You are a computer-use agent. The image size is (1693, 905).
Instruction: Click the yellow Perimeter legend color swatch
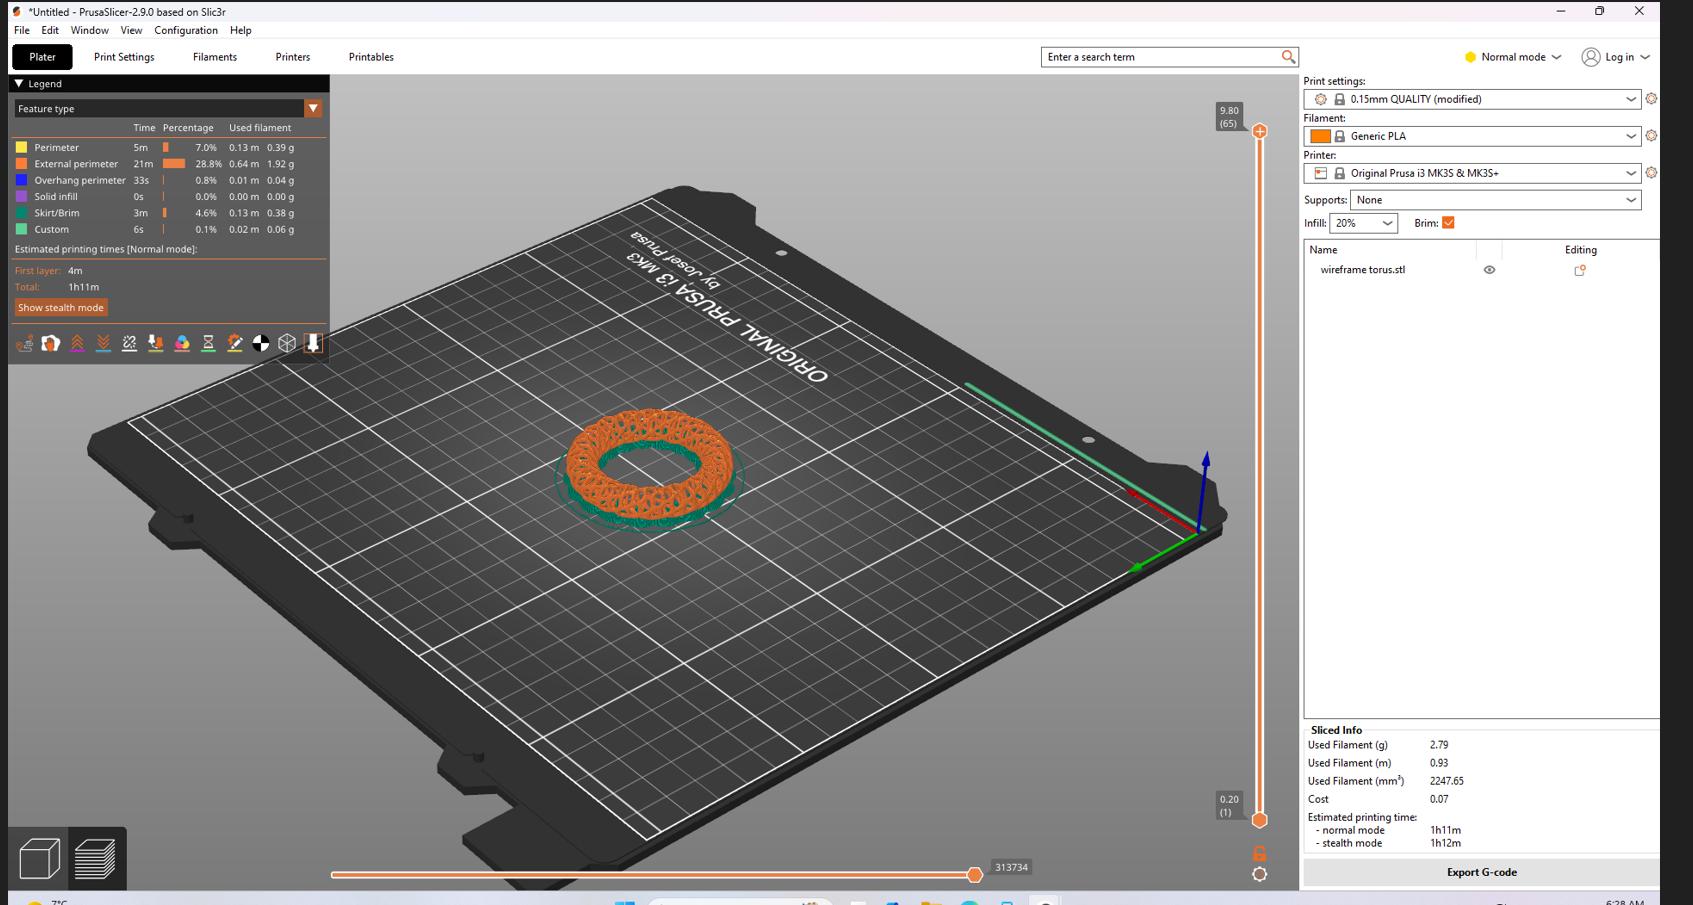tap(21, 147)
